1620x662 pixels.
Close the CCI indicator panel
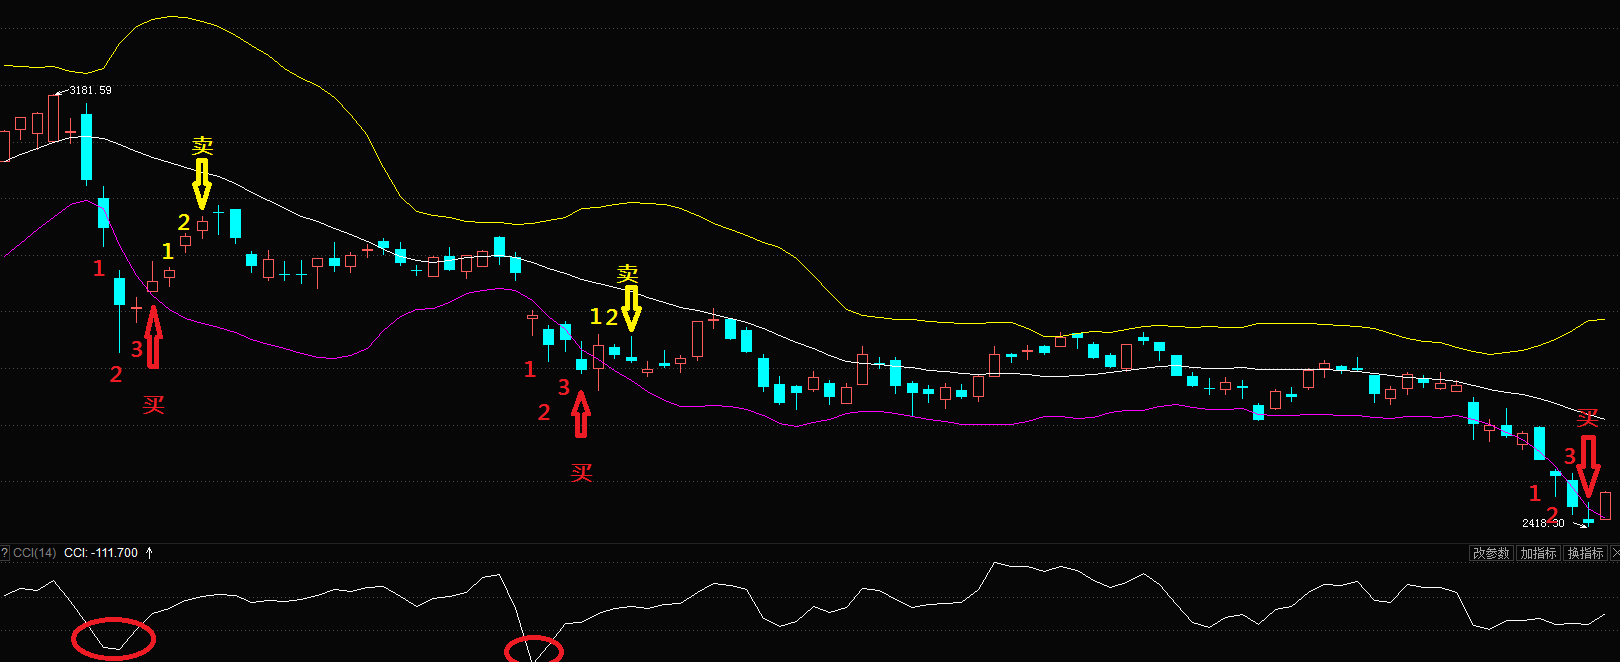[1614, 553]
